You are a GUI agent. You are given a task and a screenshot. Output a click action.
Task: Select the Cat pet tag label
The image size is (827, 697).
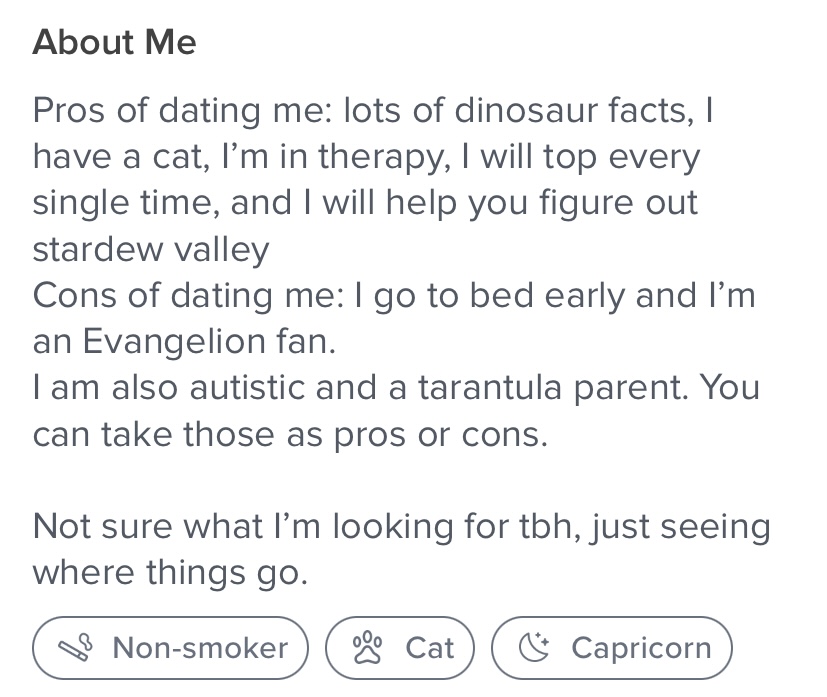pyautogui.click(x=430, y=647)
